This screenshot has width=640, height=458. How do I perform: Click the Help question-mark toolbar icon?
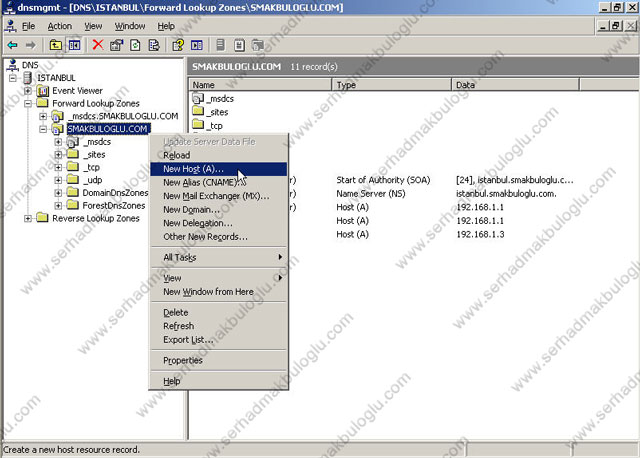(x=178, y=45)
